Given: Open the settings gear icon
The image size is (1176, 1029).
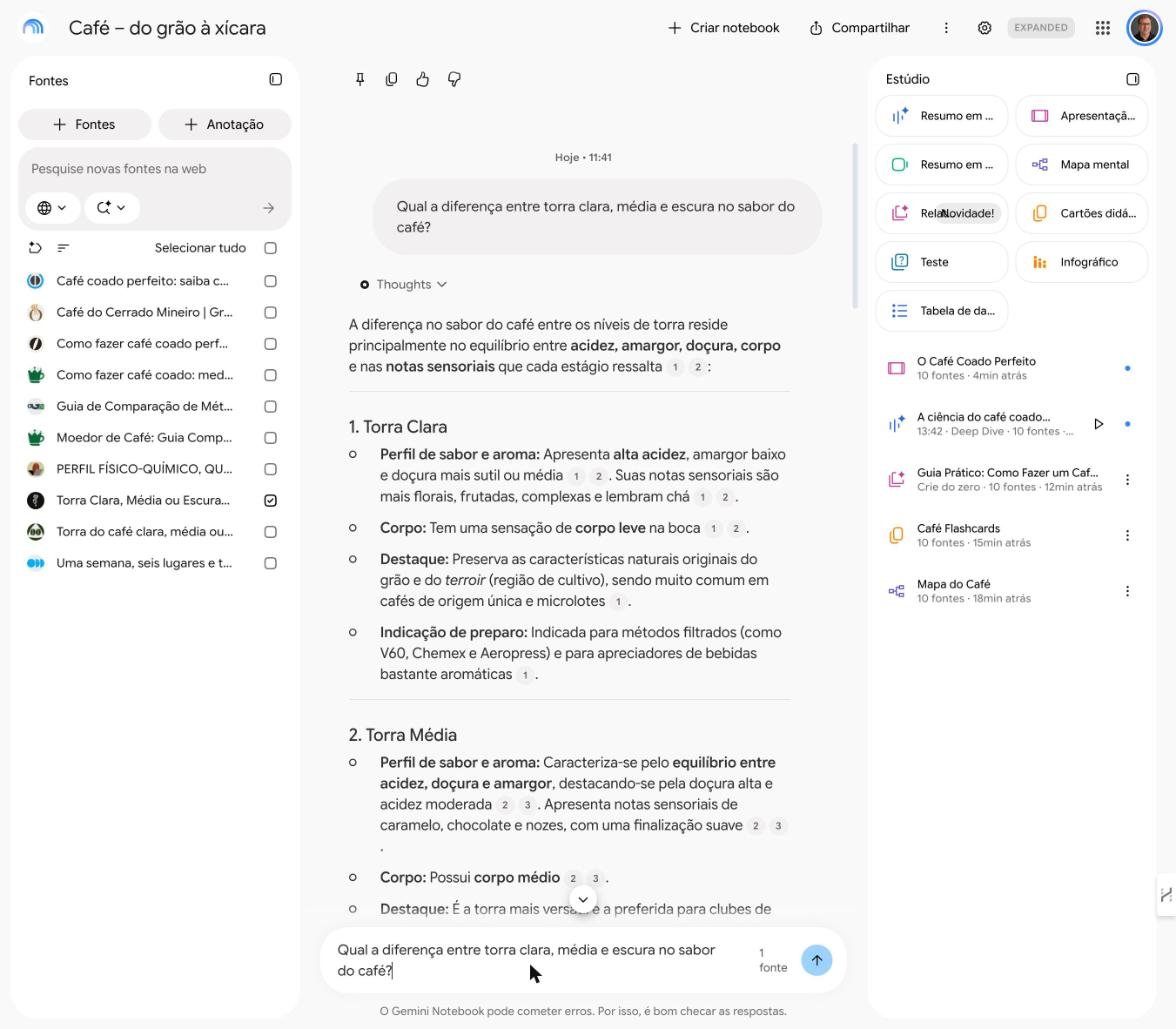Looking at the screenshot, I should pos(984,28).
